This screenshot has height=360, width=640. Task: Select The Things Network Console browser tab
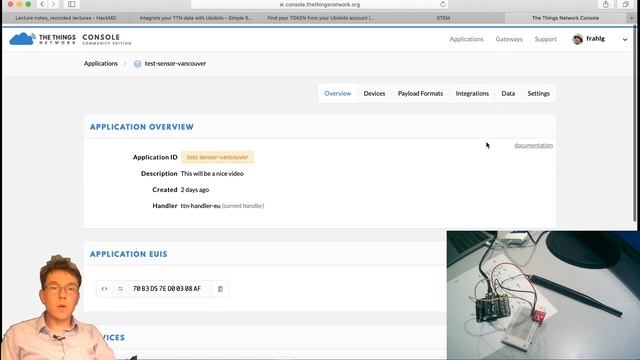click(565, 18)
